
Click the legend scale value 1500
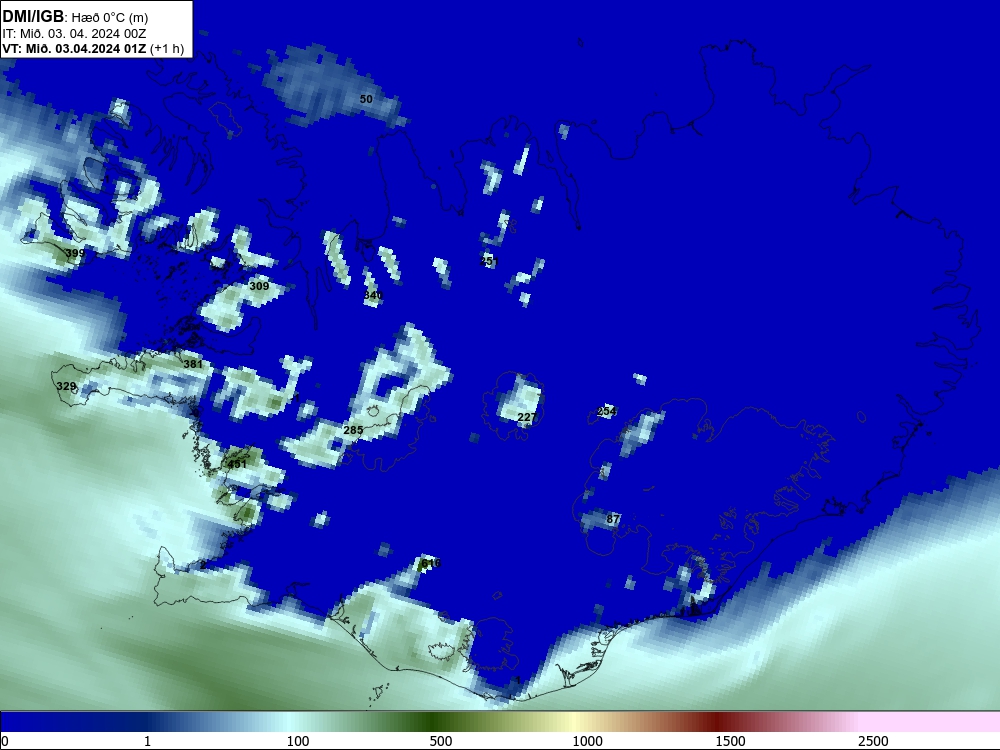(x=730, y=741)
